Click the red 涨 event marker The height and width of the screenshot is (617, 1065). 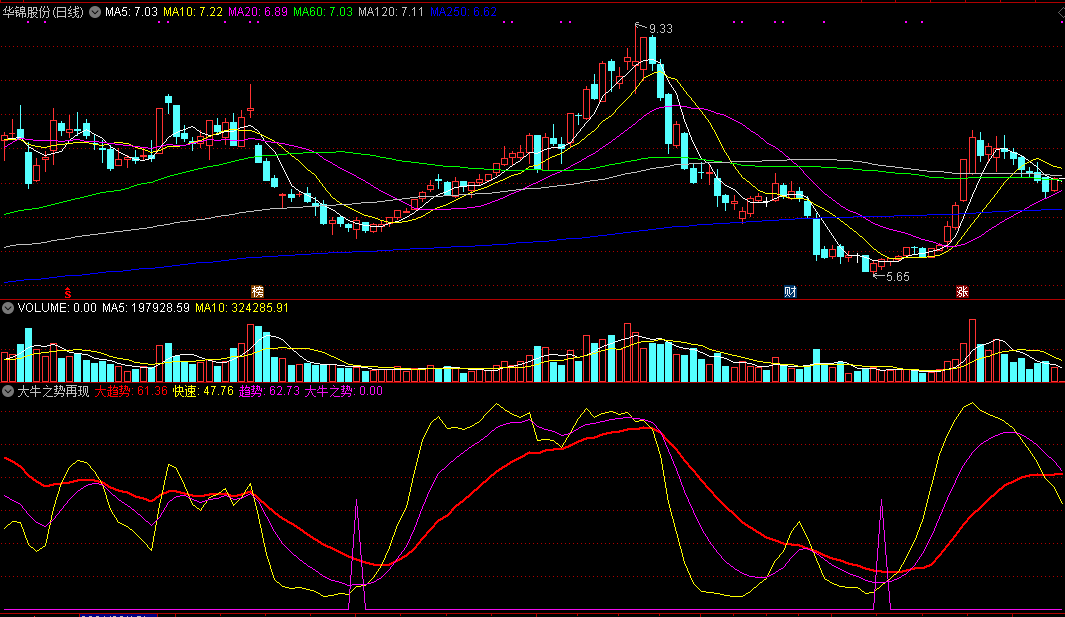(962, 292)
